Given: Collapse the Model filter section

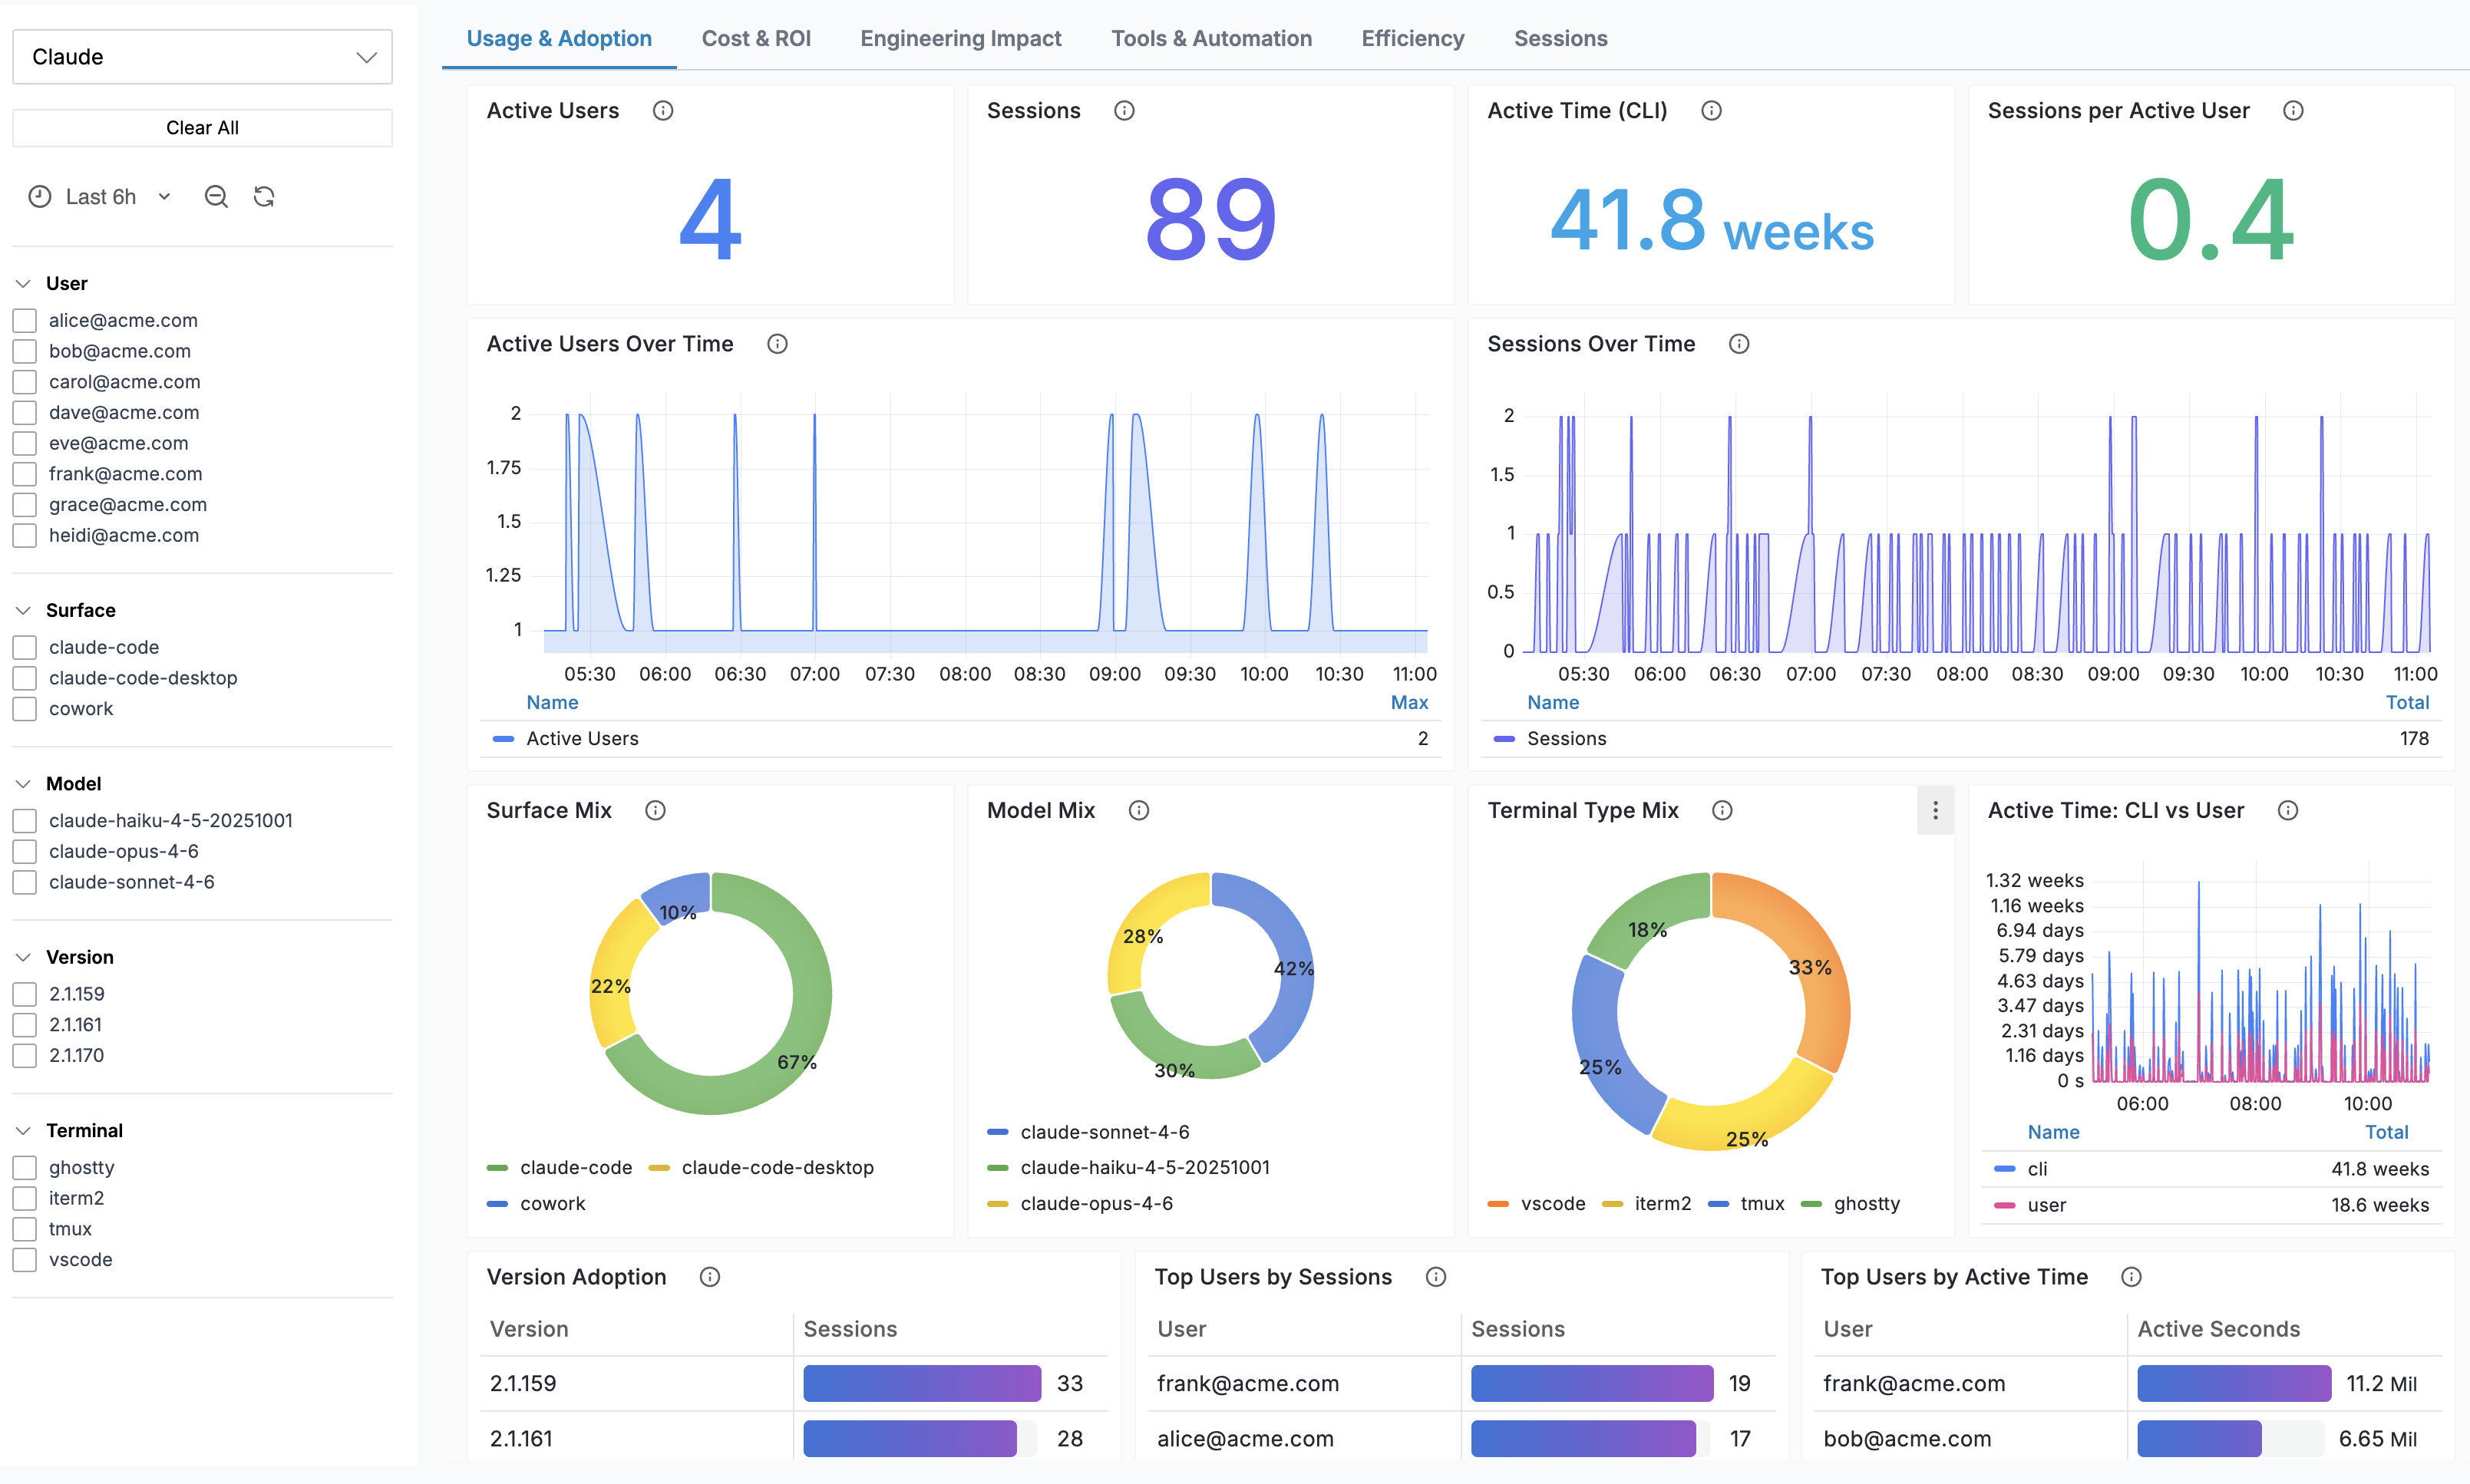Looking at the screenshot, I should point(23,784).
